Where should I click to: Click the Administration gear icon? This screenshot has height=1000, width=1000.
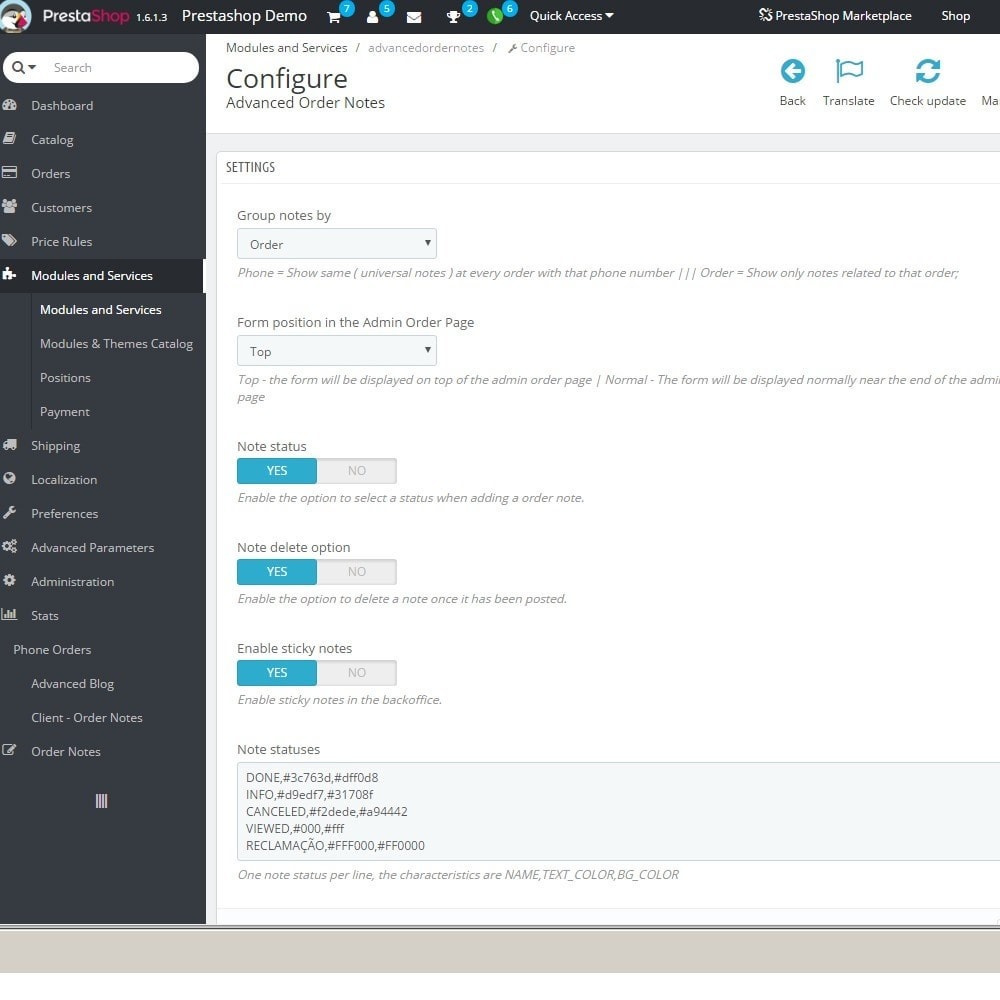pyautogui.click(x=10, y=580)
